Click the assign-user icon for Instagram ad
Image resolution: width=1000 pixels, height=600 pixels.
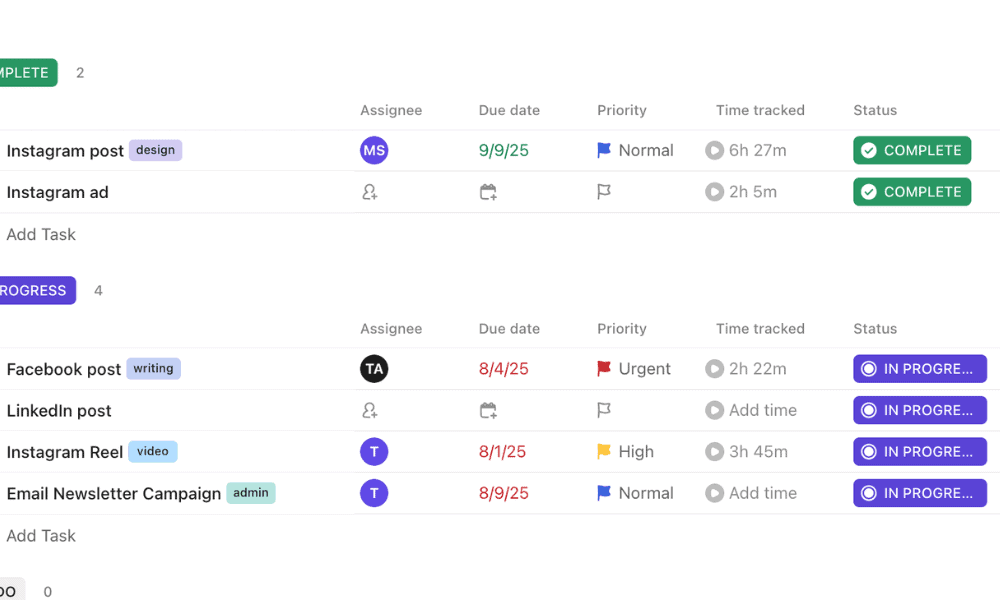coord(370,192)
